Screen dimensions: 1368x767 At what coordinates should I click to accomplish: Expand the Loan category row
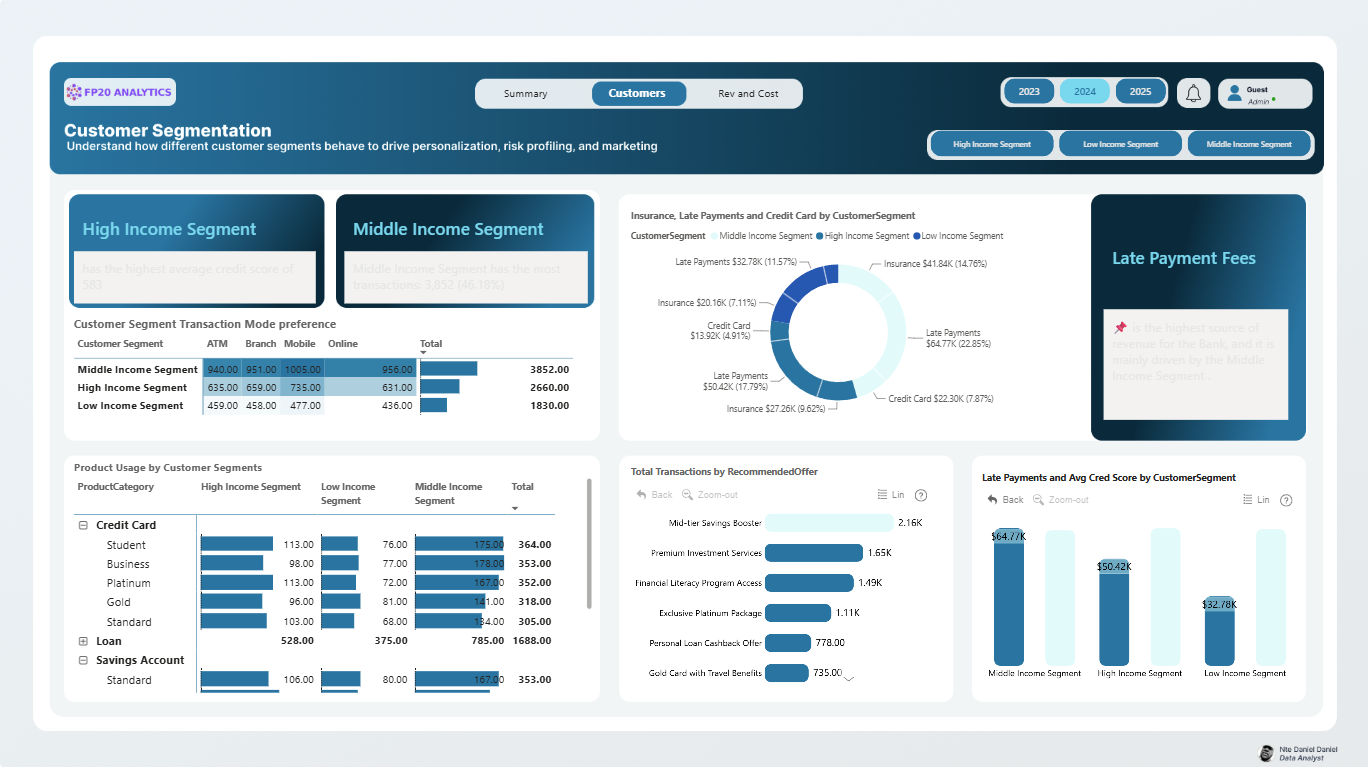coord(82,641)
